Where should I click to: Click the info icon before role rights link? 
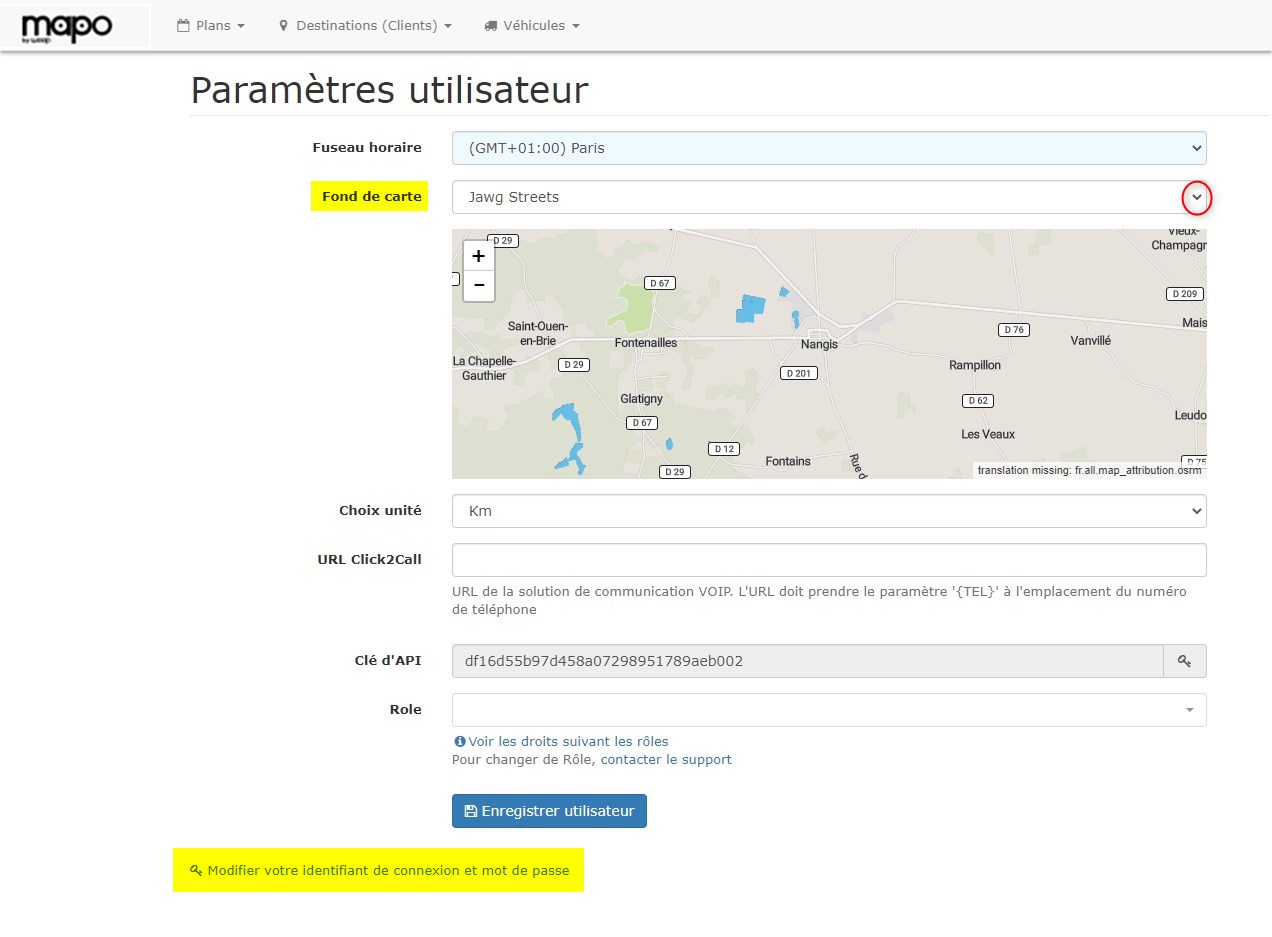point(460,742)
